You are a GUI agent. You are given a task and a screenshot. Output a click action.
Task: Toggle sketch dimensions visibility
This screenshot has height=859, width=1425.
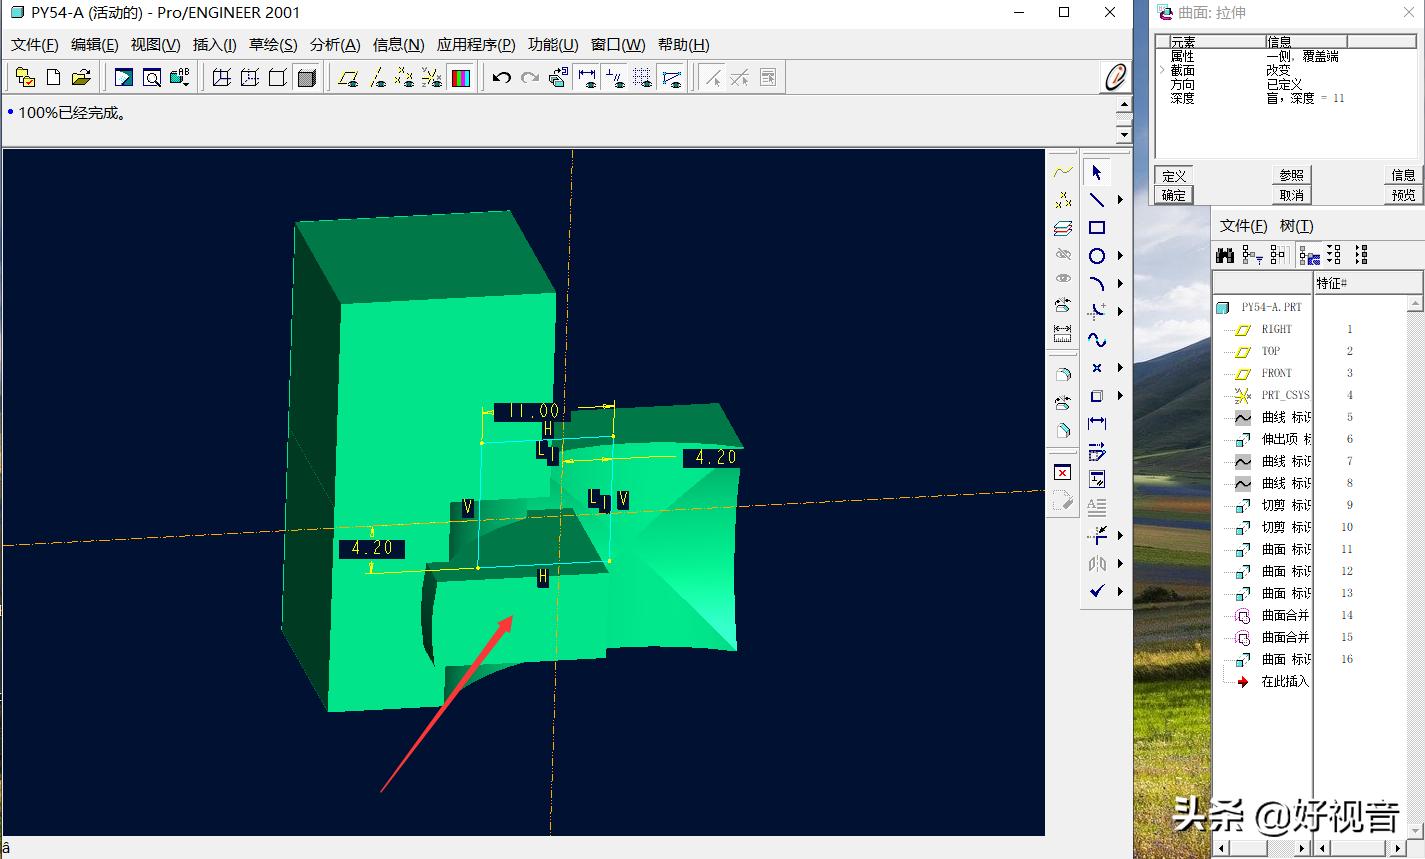point(587,78)
